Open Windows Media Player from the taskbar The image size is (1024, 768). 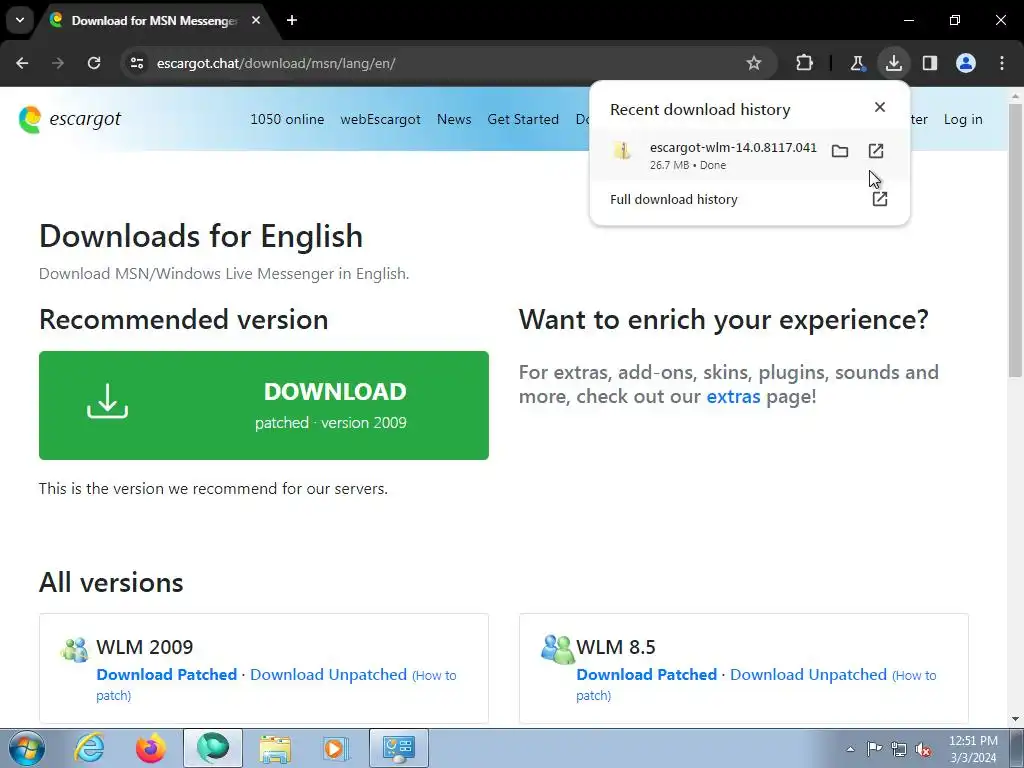pyautogui.click(x=336, y=748)
